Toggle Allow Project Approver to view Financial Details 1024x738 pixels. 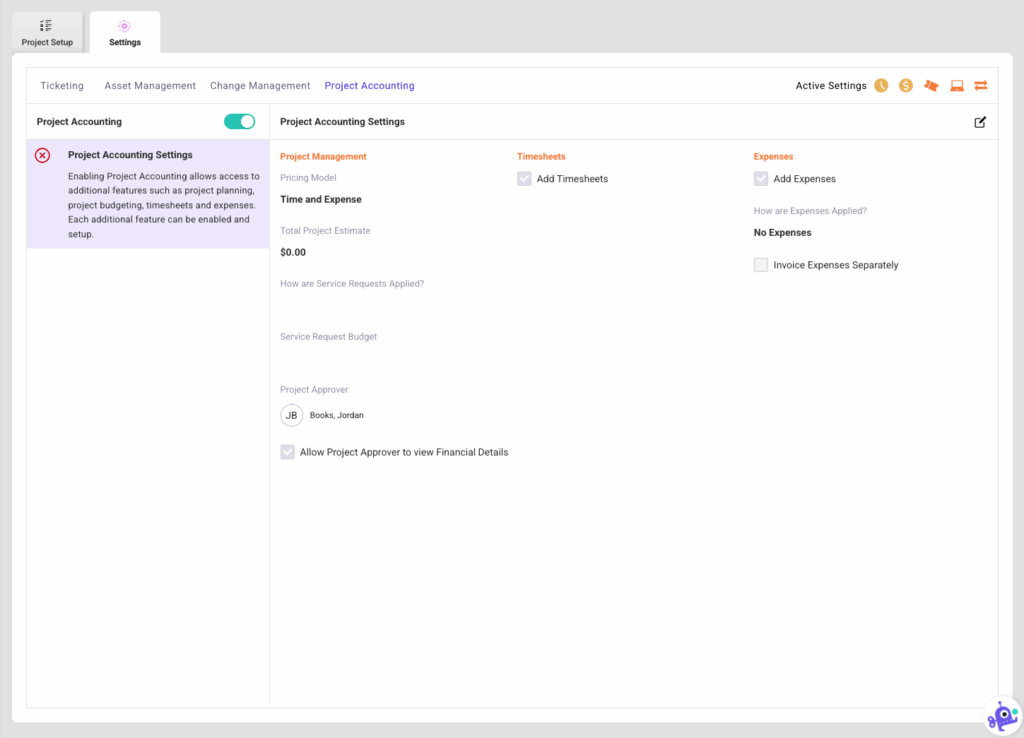click(288, 451)
